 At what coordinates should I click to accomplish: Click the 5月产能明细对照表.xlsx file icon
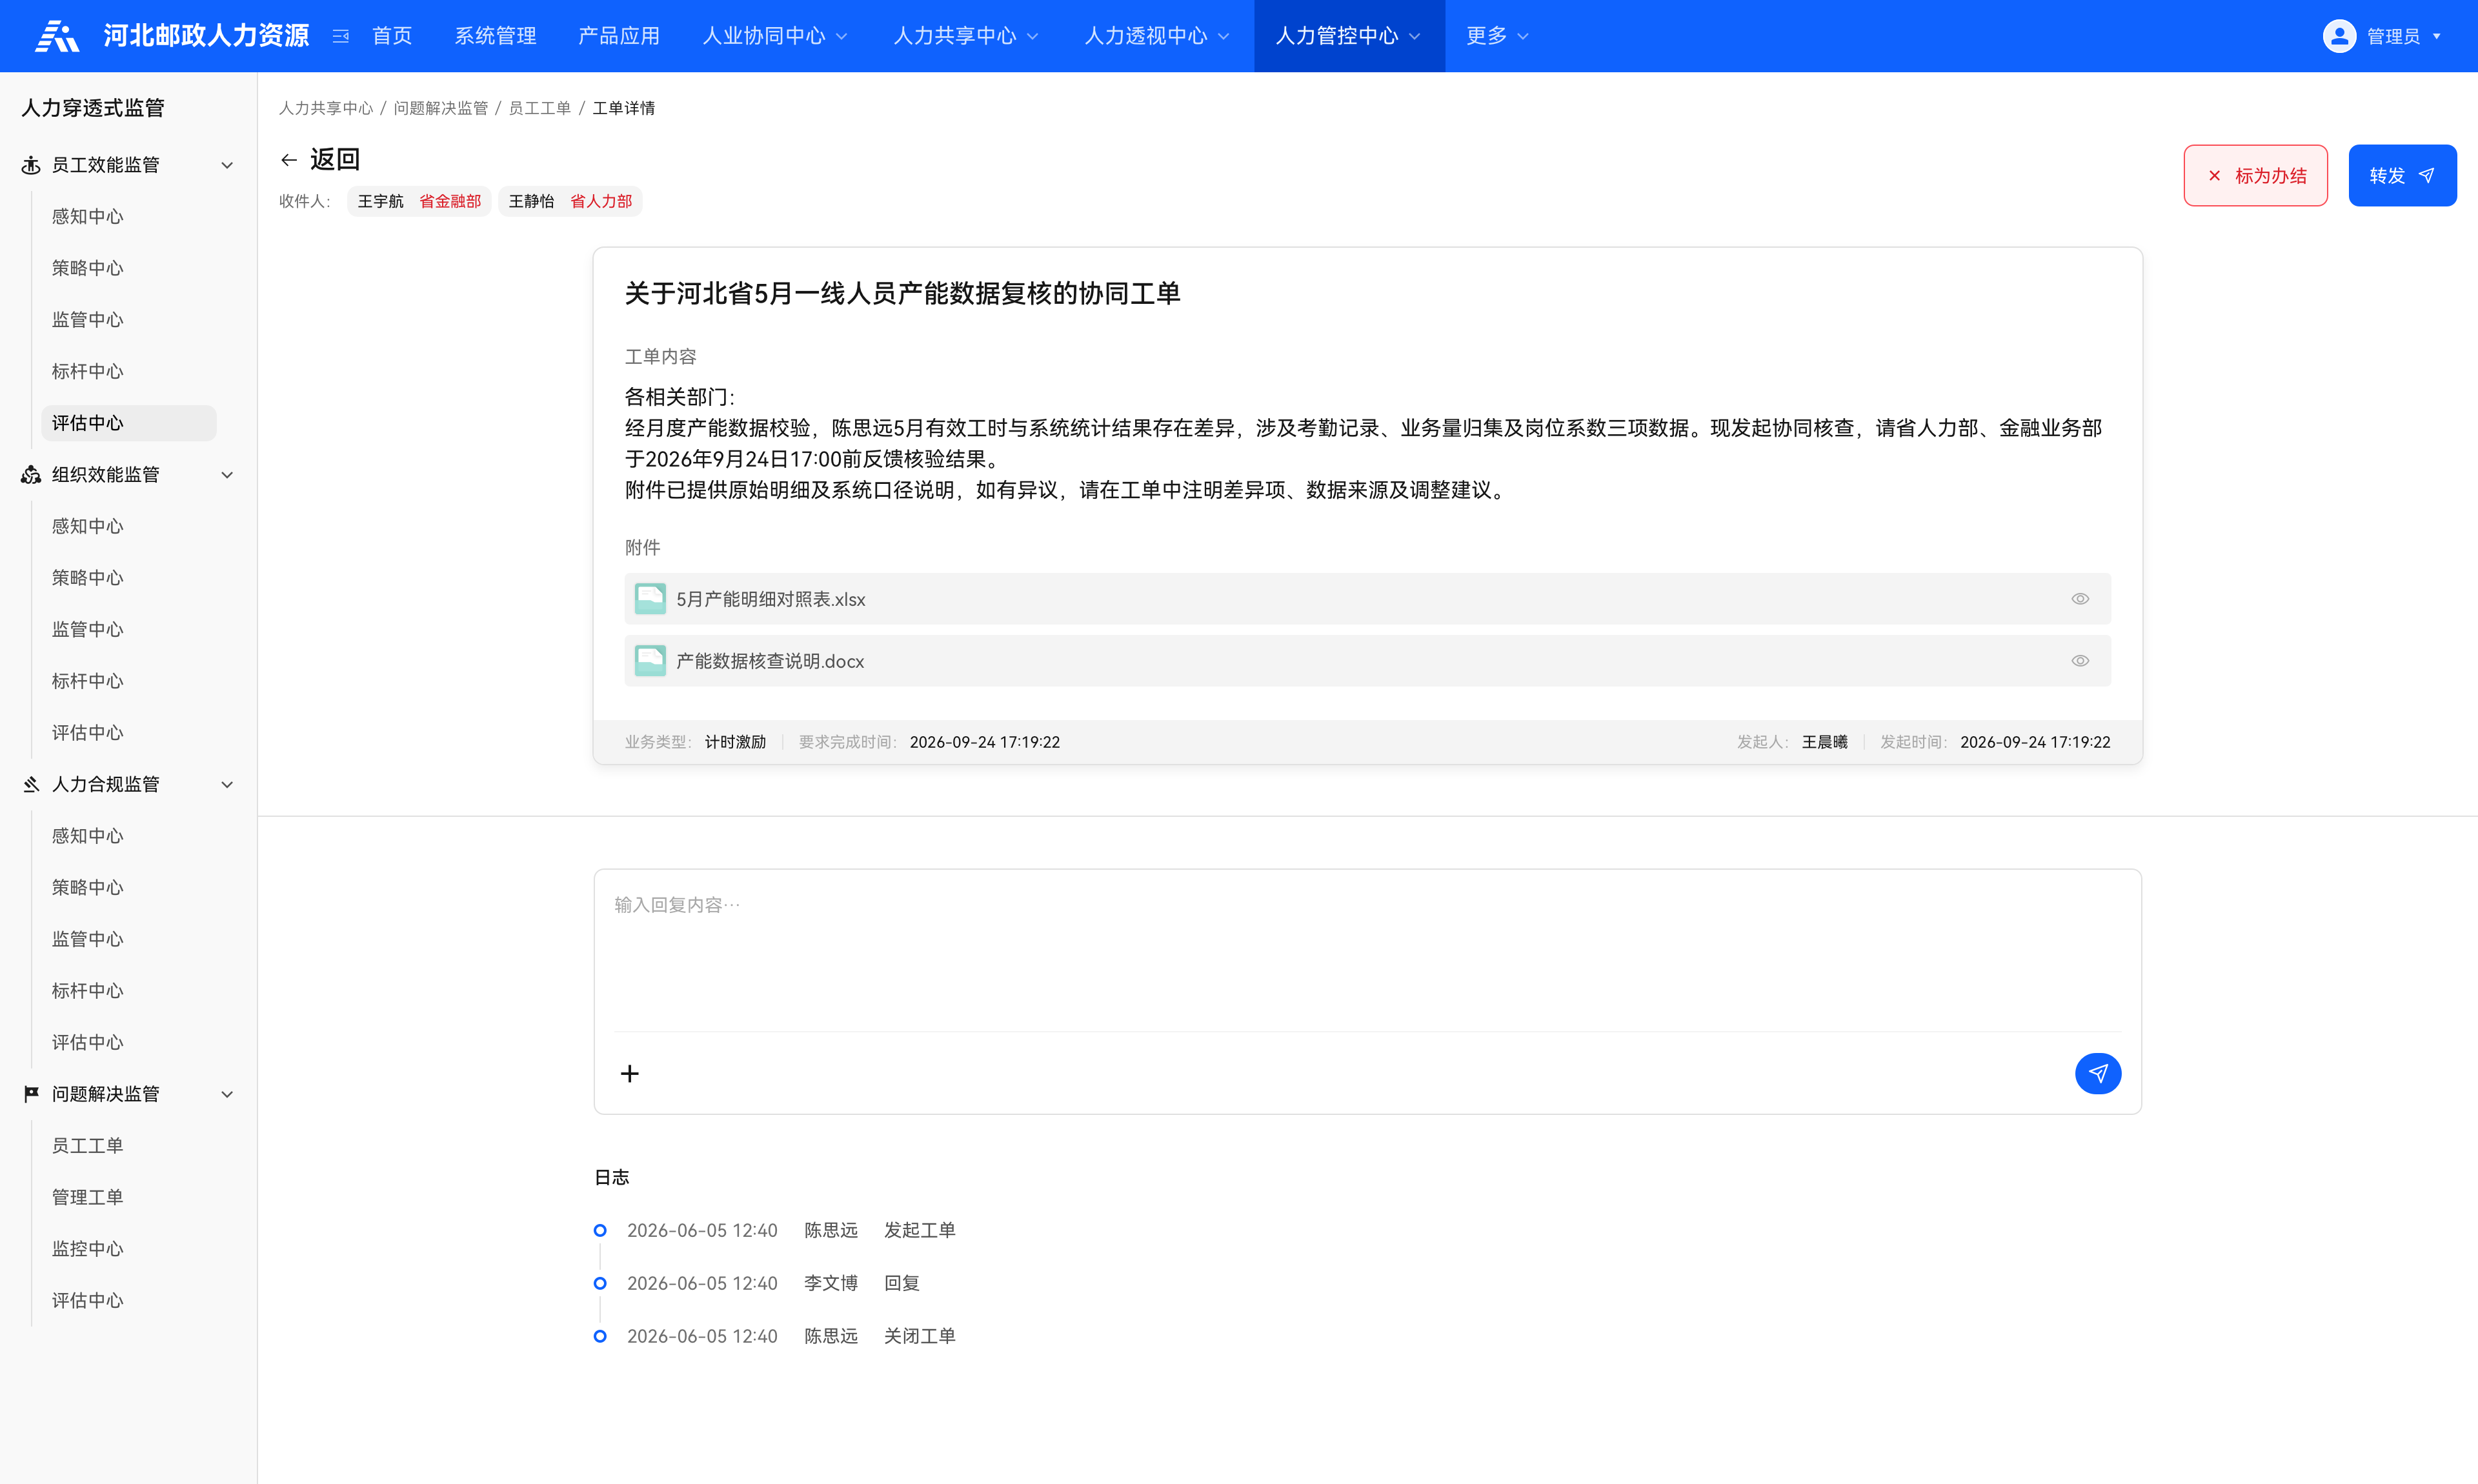[x=650, y=599]
